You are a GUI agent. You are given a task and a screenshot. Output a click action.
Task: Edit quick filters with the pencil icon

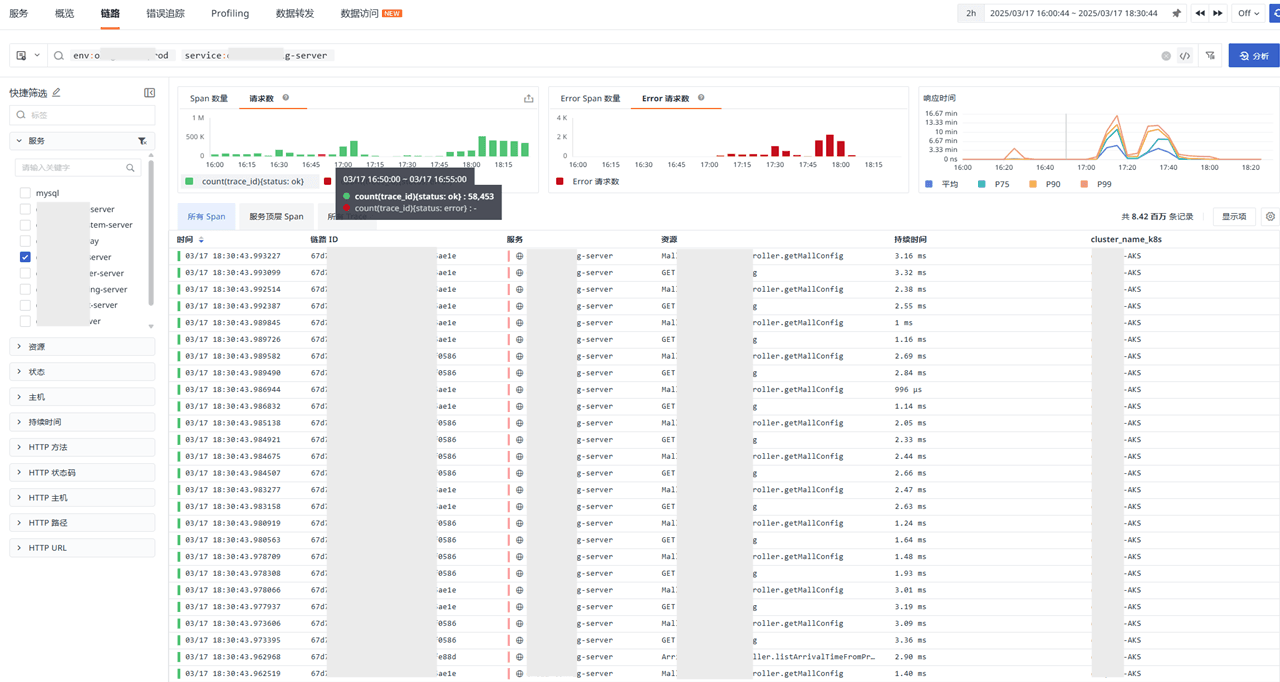(57, 92)
